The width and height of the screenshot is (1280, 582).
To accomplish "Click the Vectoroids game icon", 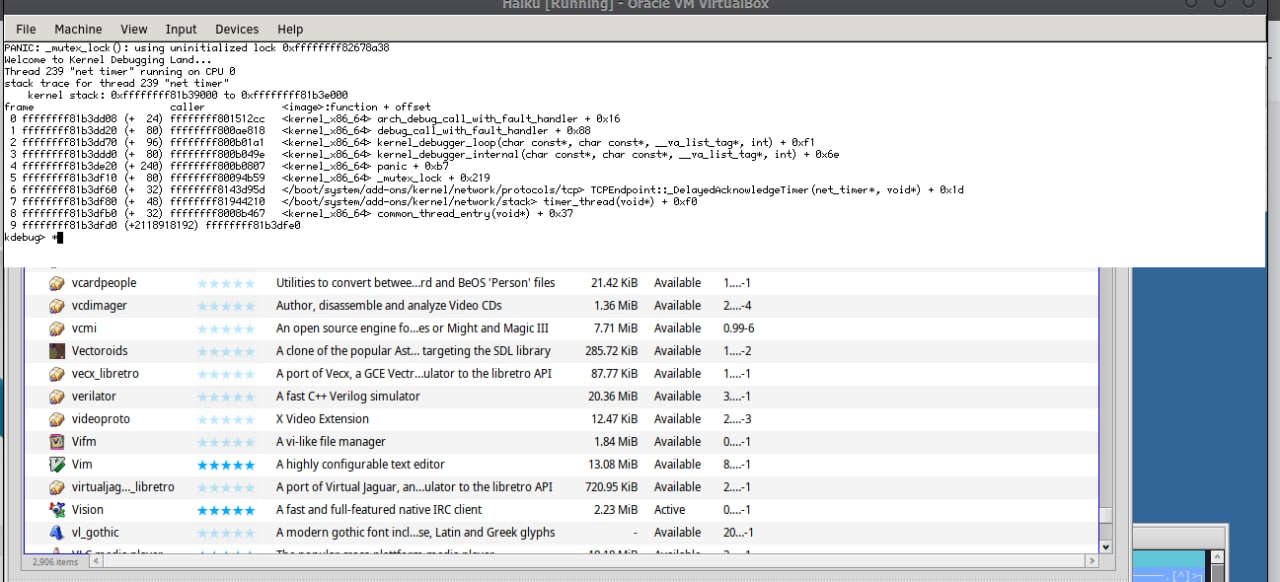I will [x=57, y=351].
